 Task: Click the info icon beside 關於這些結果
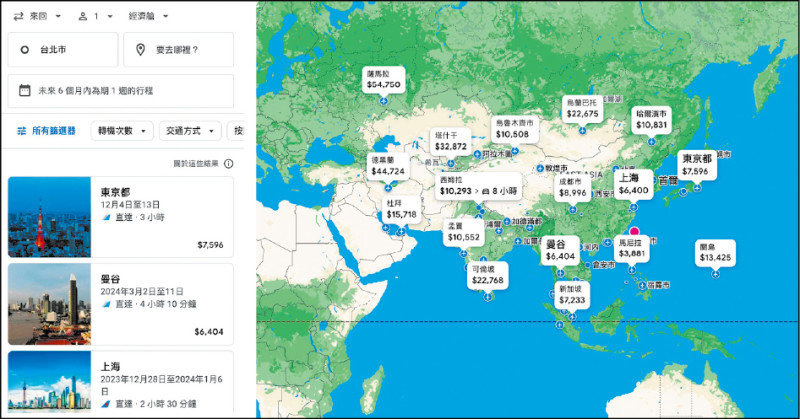229,163
